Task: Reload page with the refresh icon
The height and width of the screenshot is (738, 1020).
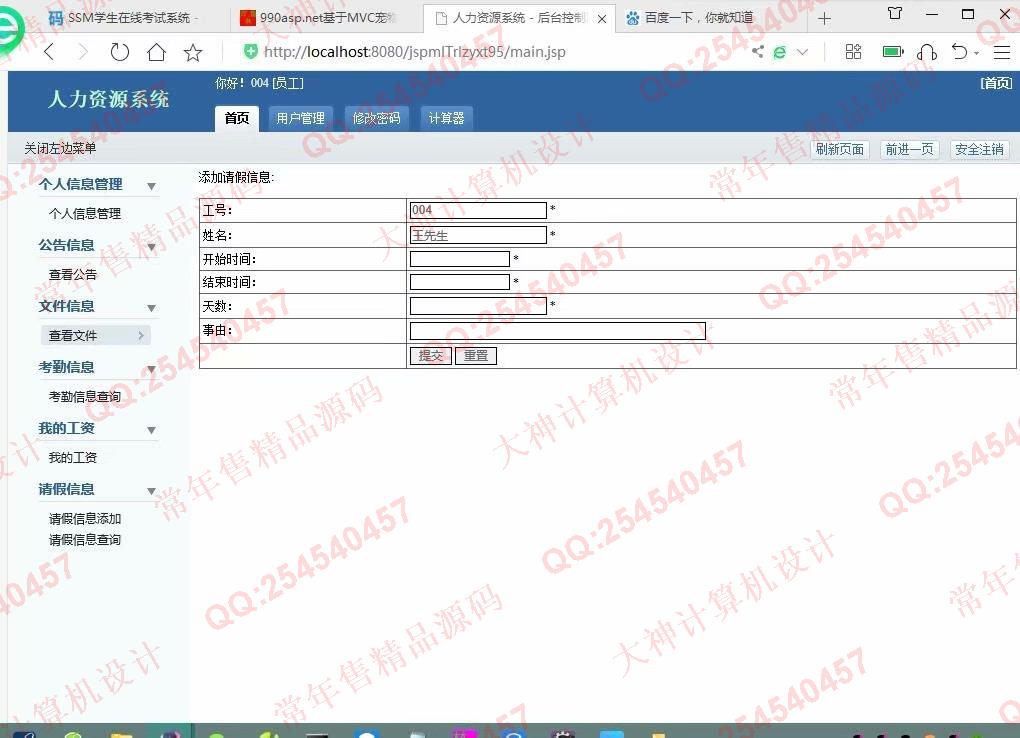Action: tap(120, 52)
